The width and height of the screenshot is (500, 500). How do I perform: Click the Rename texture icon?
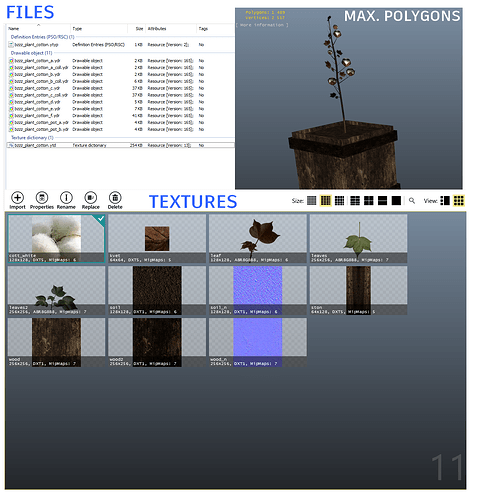(x=66, y=200)
